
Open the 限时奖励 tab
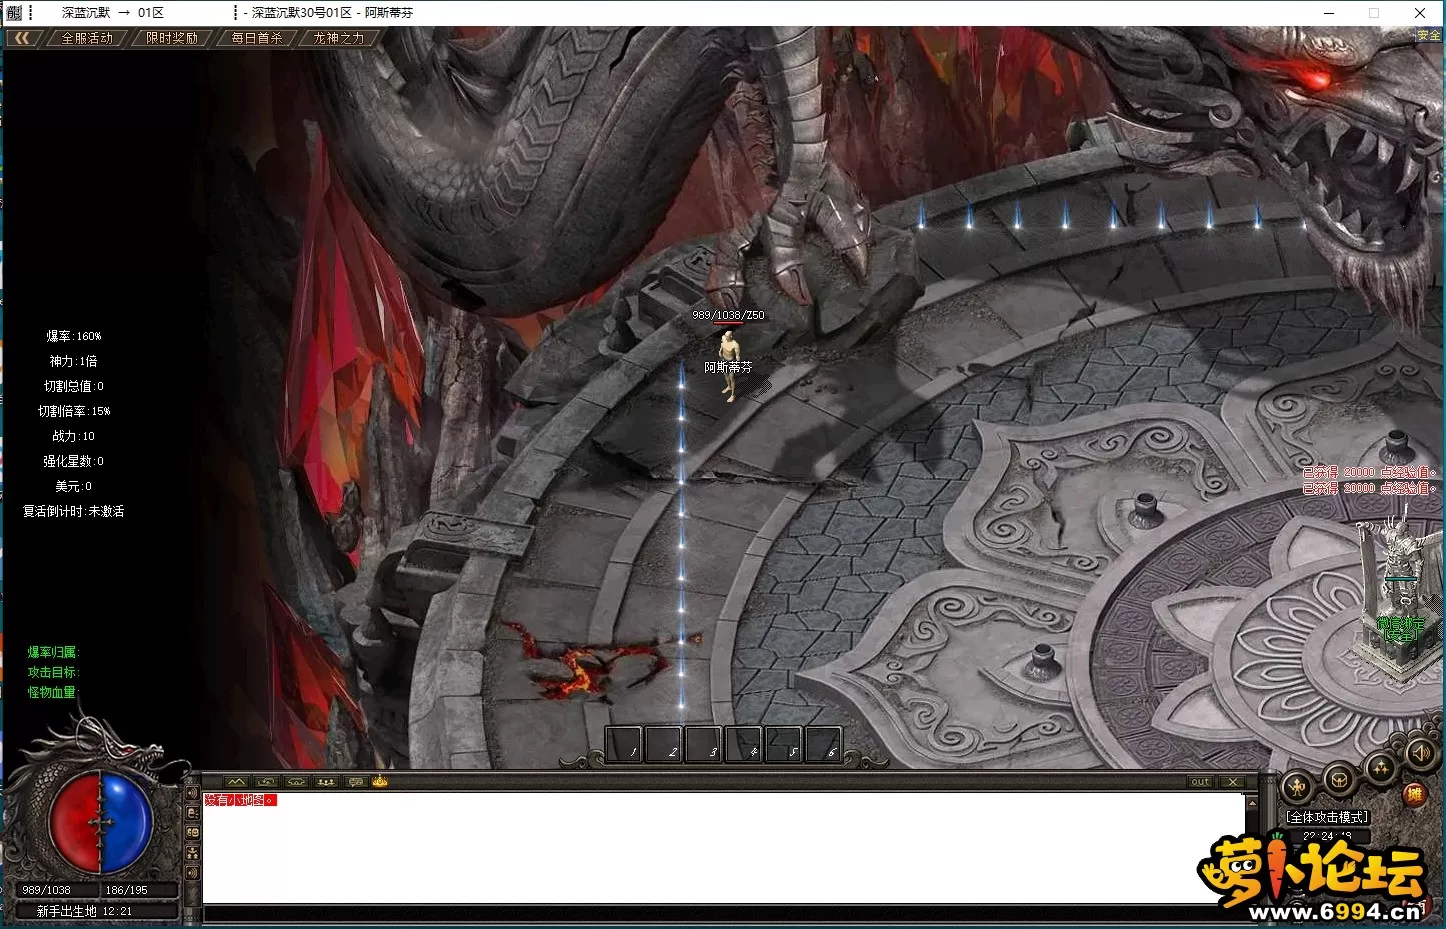[x=172, y=38]
